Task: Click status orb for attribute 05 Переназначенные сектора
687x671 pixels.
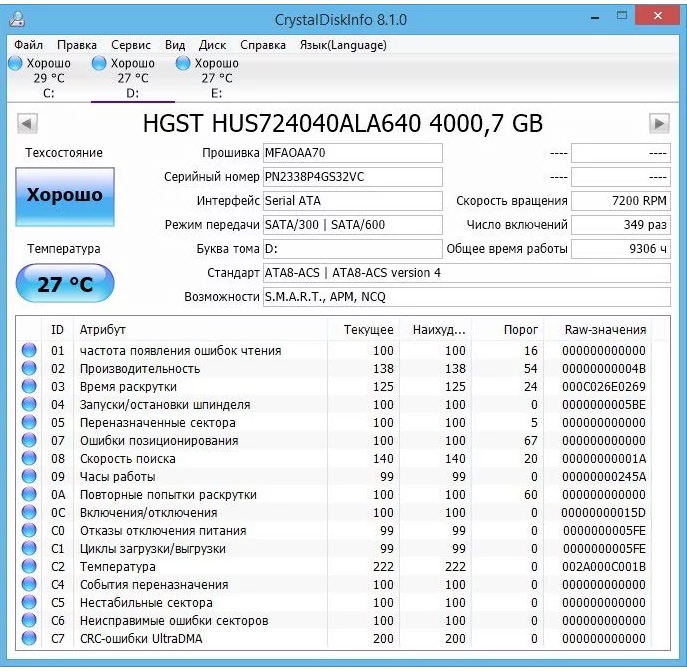Action: [x=29, y=422]
